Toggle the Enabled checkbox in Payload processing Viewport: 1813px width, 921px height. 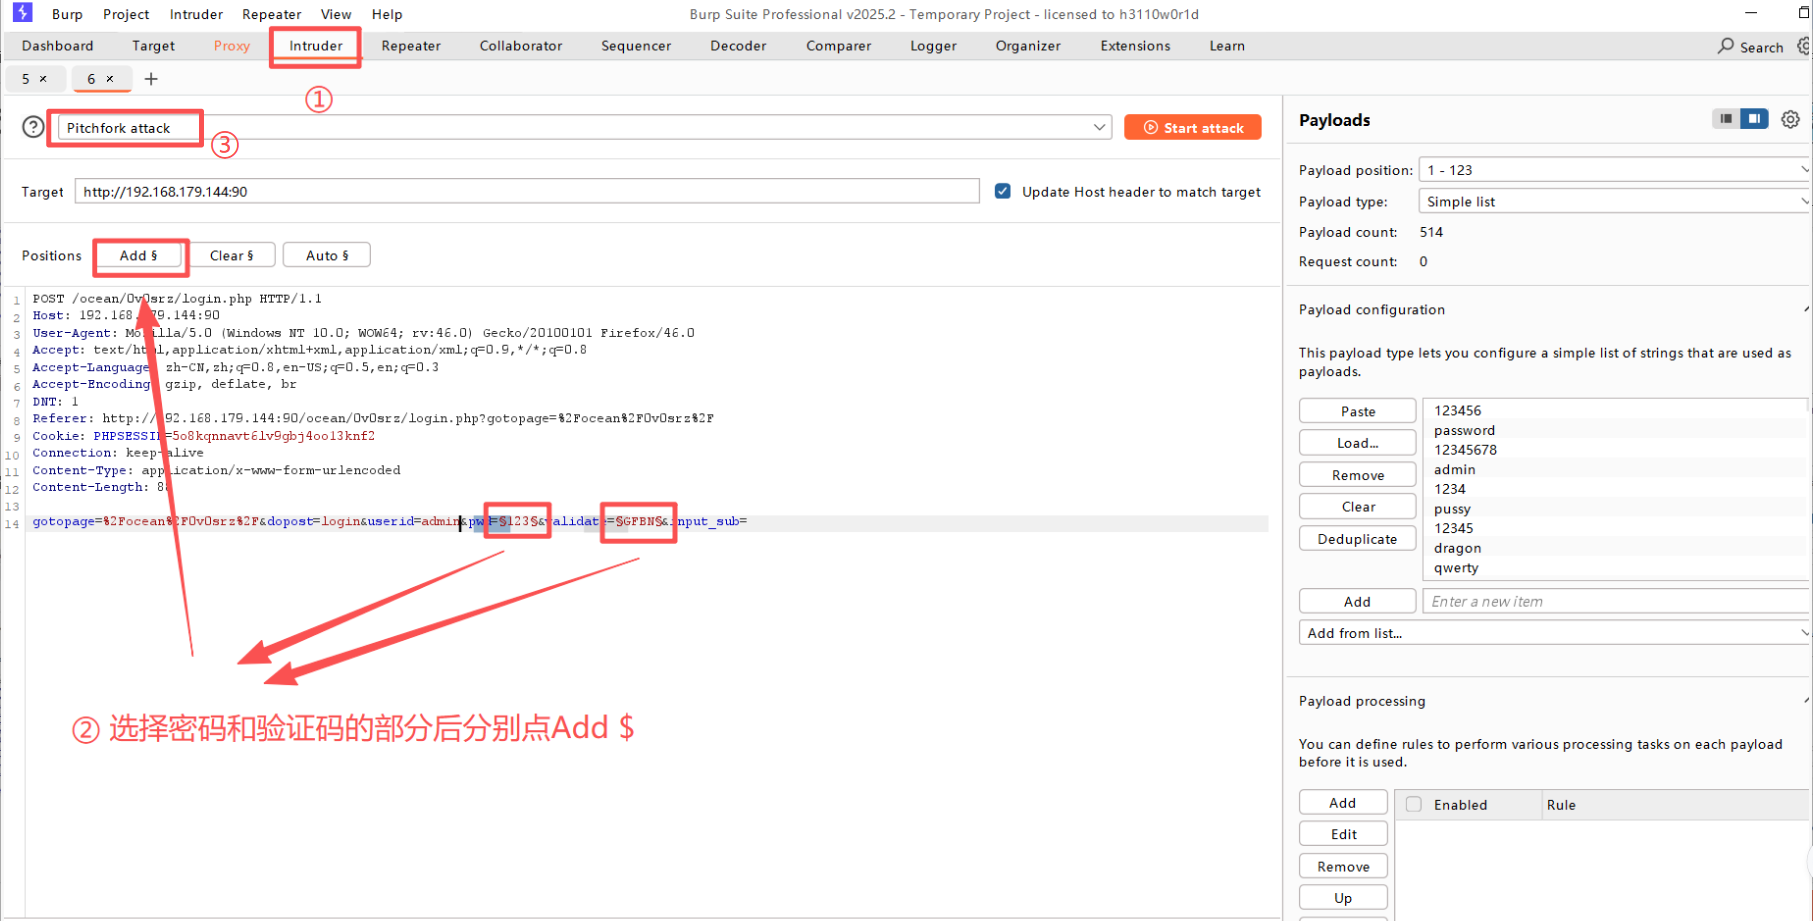coord(1414,804)
